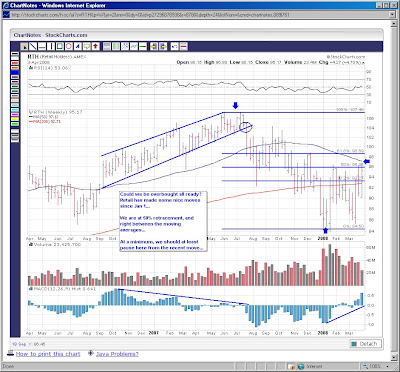The height and width of the screenshot is (372, 400).
Task: Pick the red color in palette
Action: [x=15, y=63]
